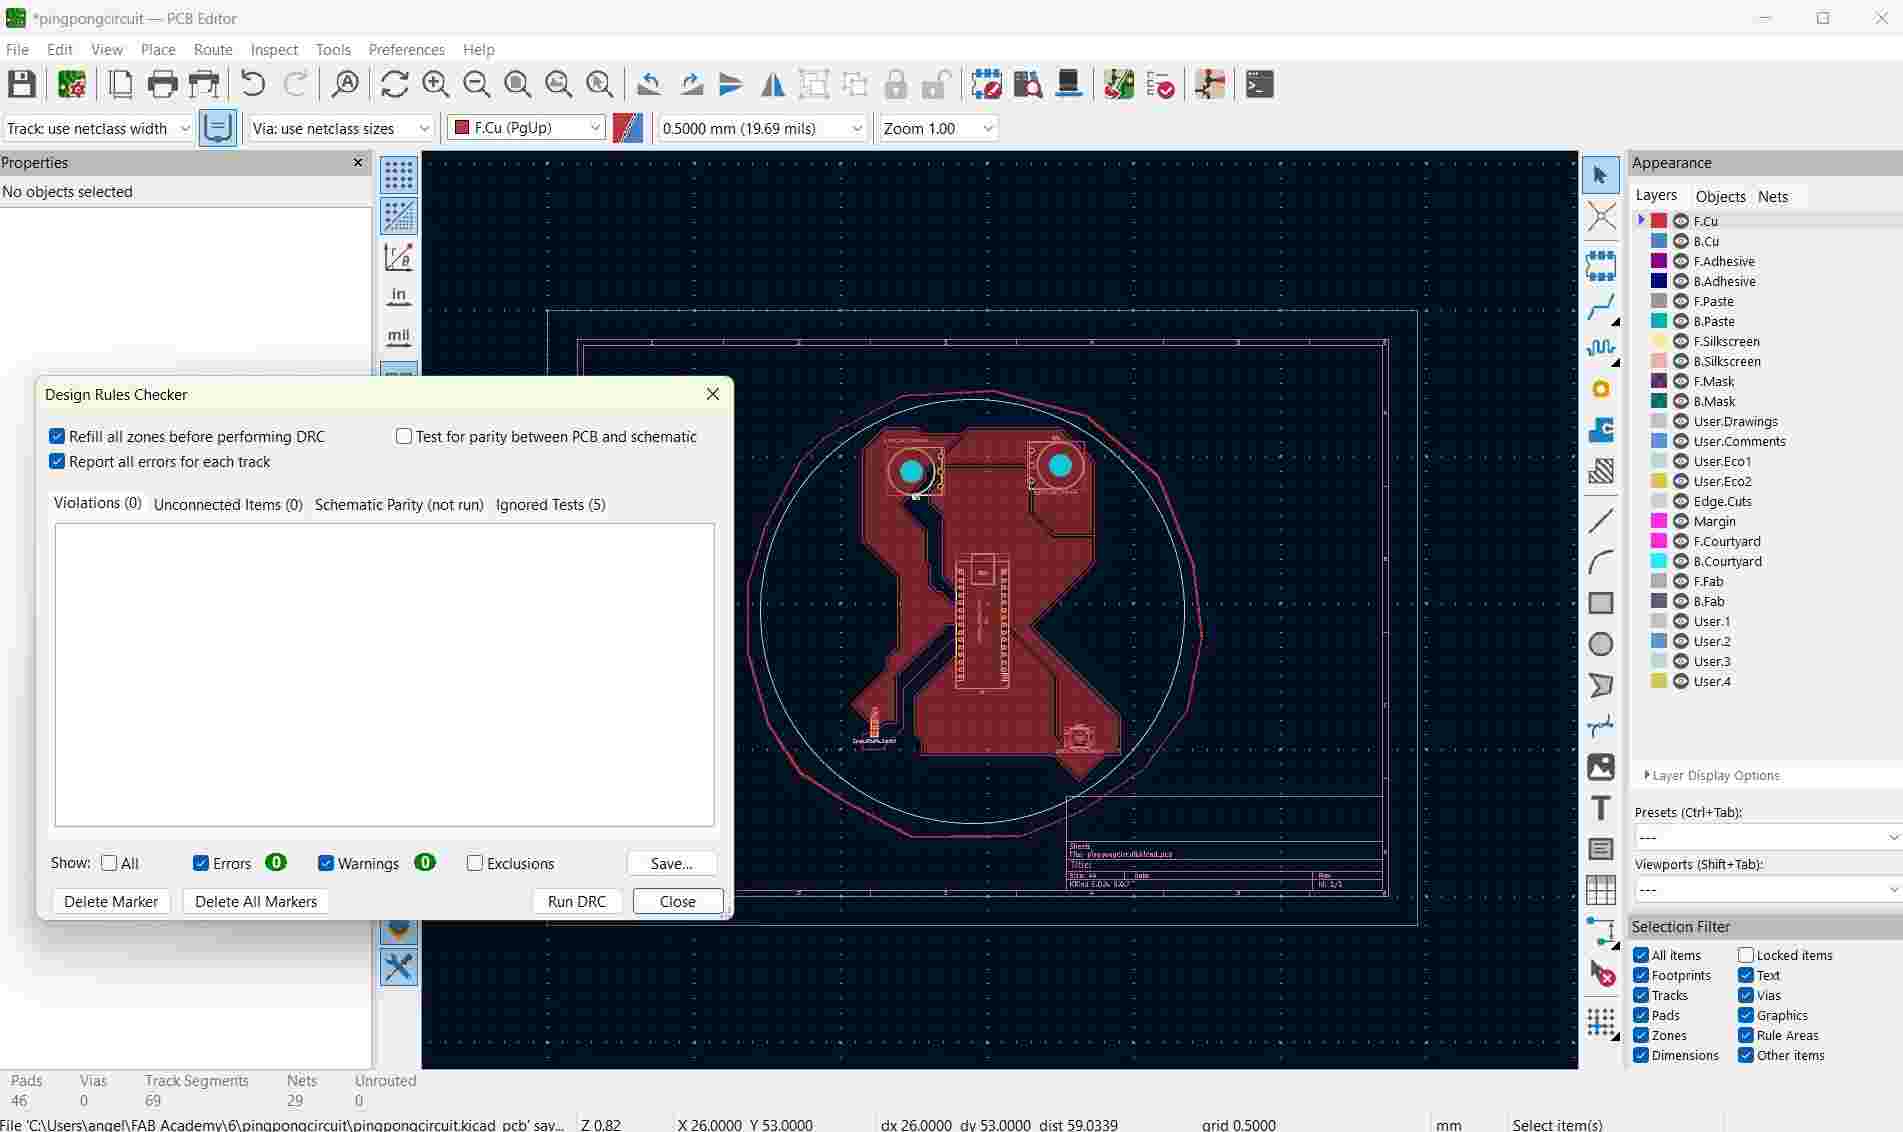
Task: Click the Run DRC button
Action: pyautogui.click(x=577, y=901)
